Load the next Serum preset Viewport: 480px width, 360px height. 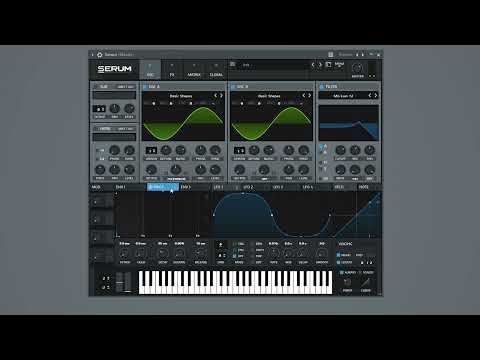[320, 65]
